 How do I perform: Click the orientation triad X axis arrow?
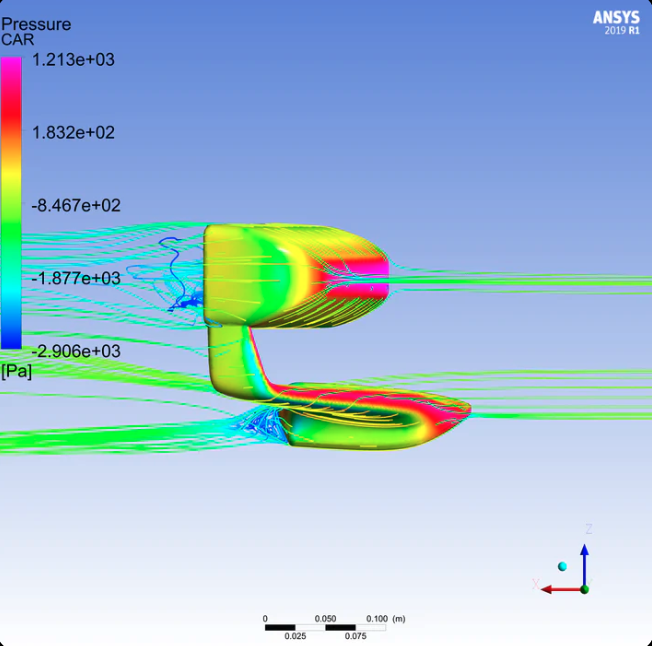pyautogui.click(x=561, y=589)
